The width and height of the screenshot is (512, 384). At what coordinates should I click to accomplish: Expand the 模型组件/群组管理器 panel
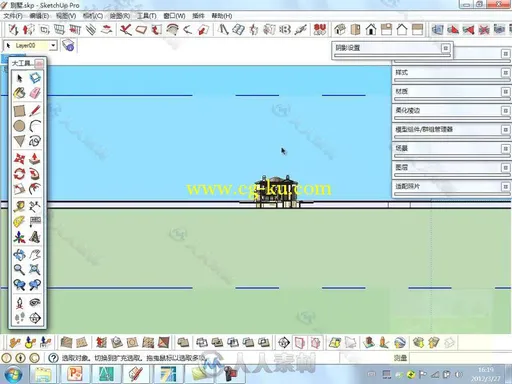(x=506, y=129)
